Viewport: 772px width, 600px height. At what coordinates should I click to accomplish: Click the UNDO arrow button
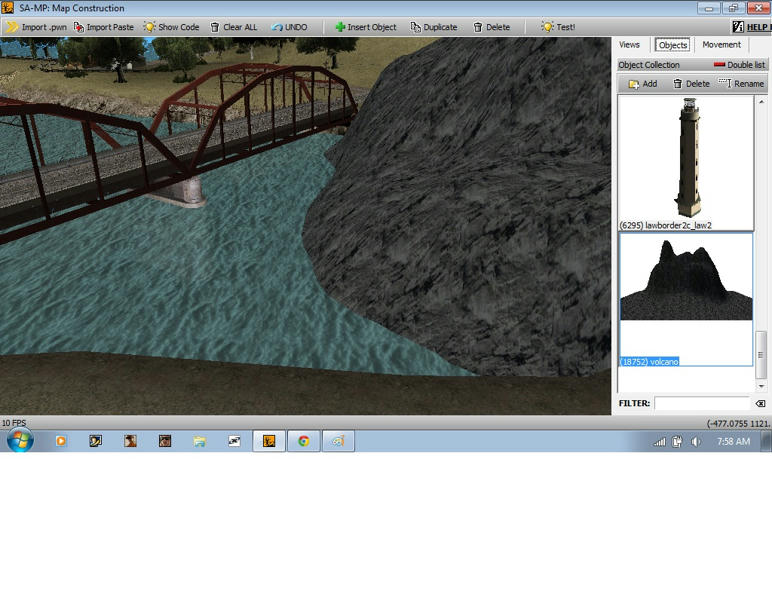(290, 27)
